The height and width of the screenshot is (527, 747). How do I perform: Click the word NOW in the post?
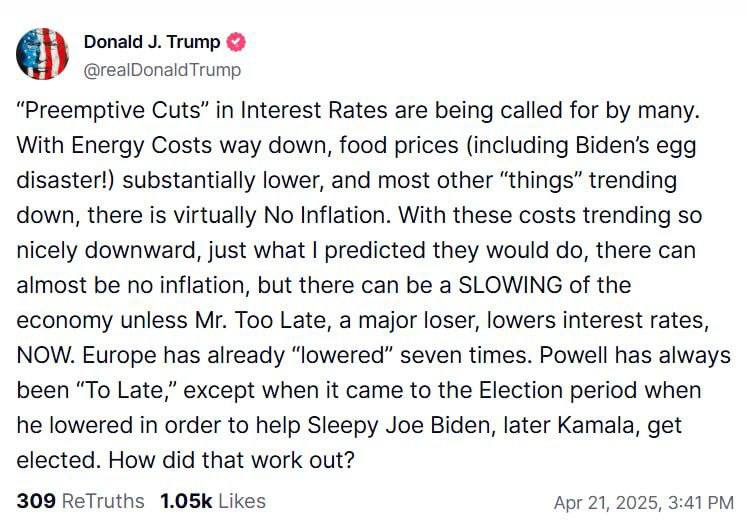[42, 355]
